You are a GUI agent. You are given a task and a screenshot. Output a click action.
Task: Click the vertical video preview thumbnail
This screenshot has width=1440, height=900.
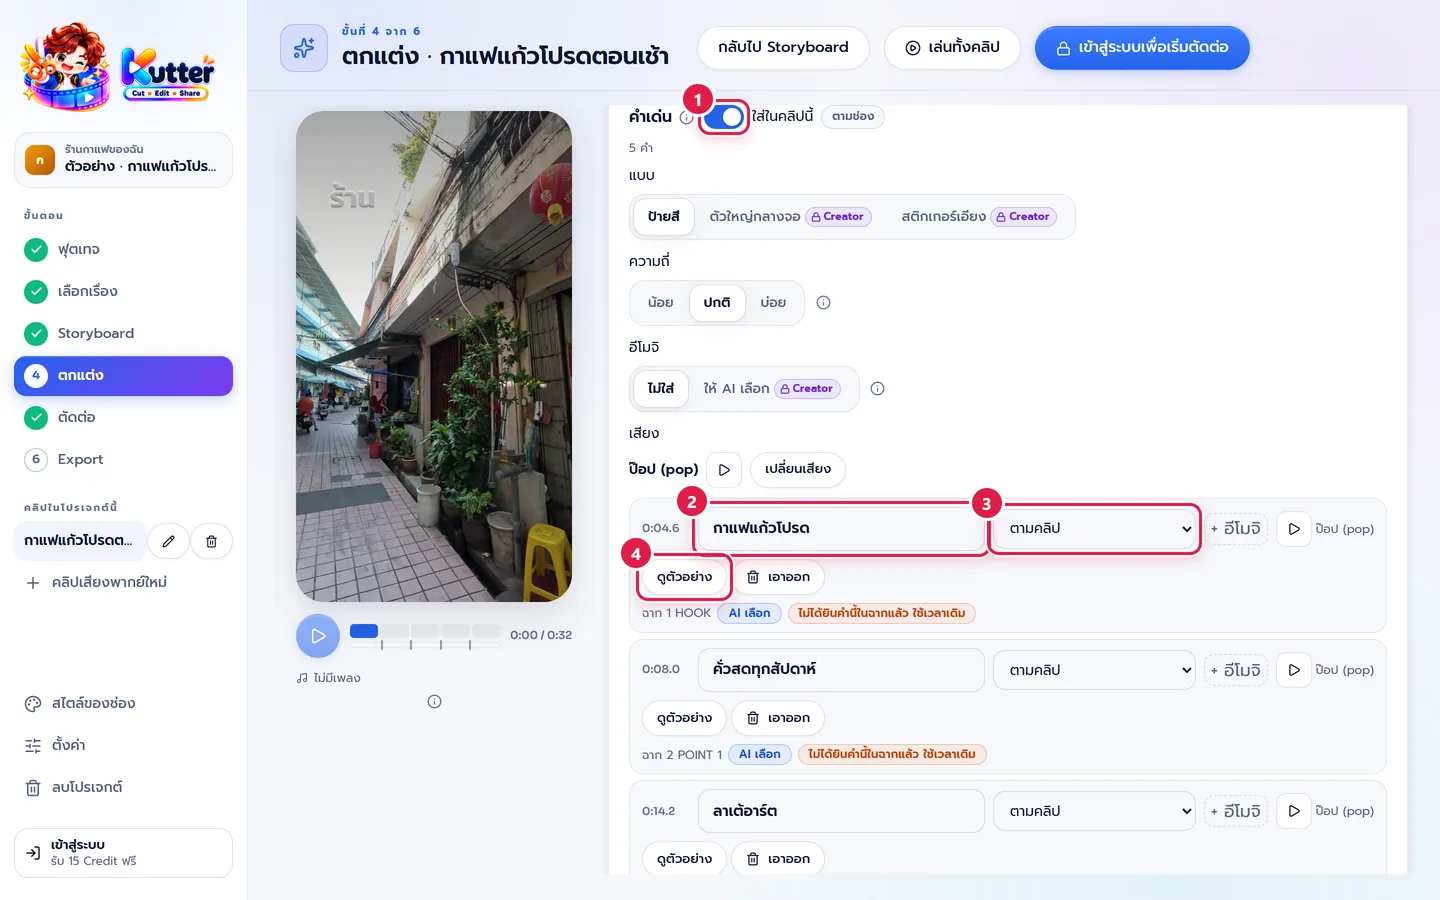[x=434, y=356]
